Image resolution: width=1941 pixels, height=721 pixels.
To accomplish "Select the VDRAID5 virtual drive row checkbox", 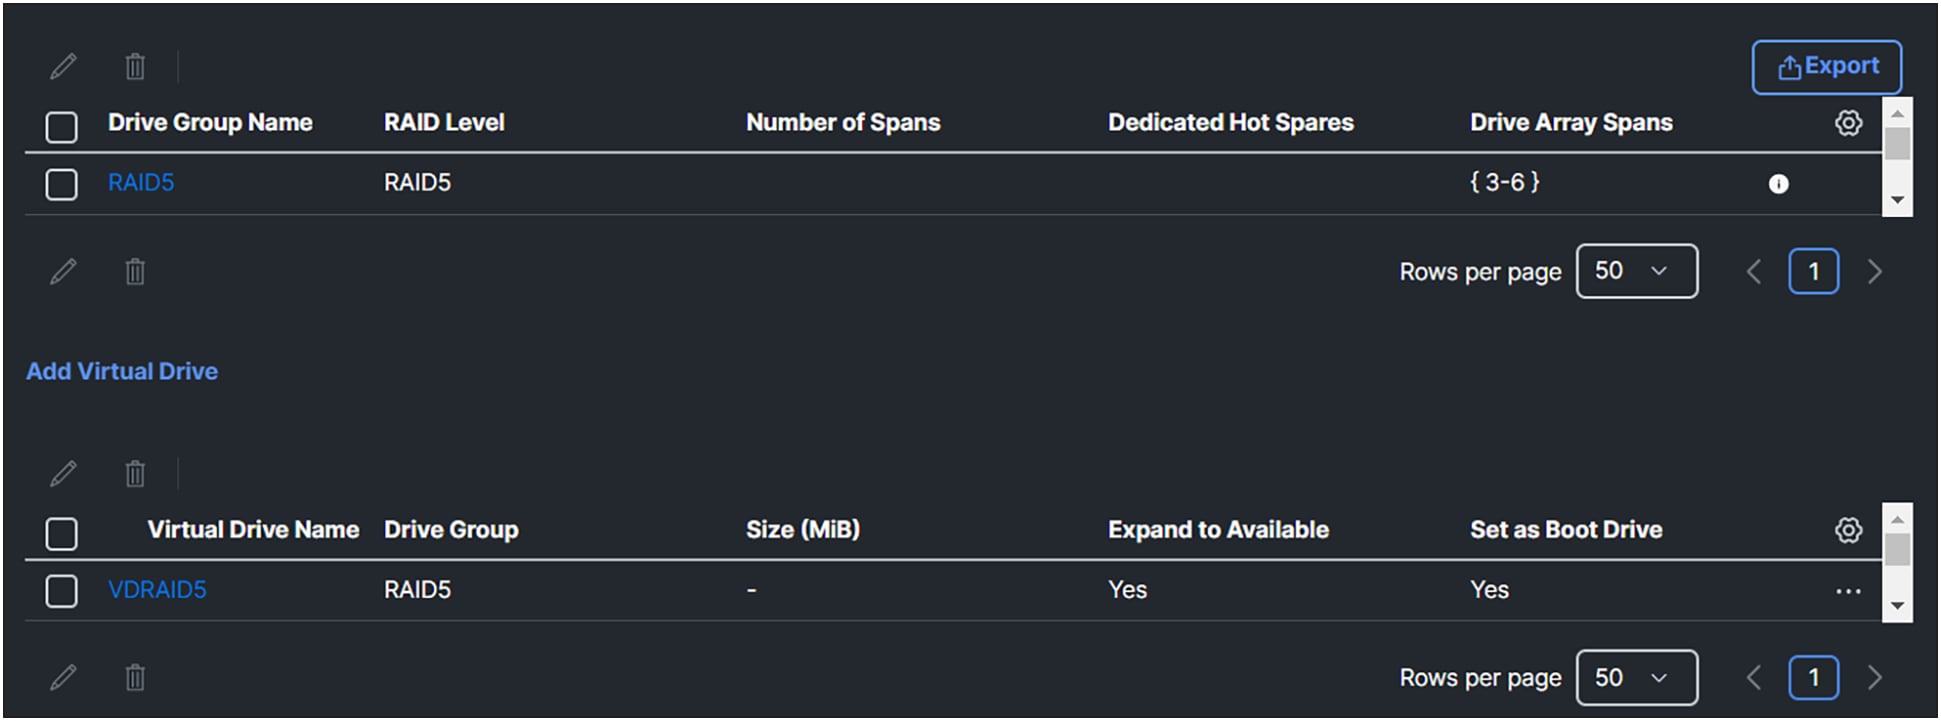I will point(61,590).
